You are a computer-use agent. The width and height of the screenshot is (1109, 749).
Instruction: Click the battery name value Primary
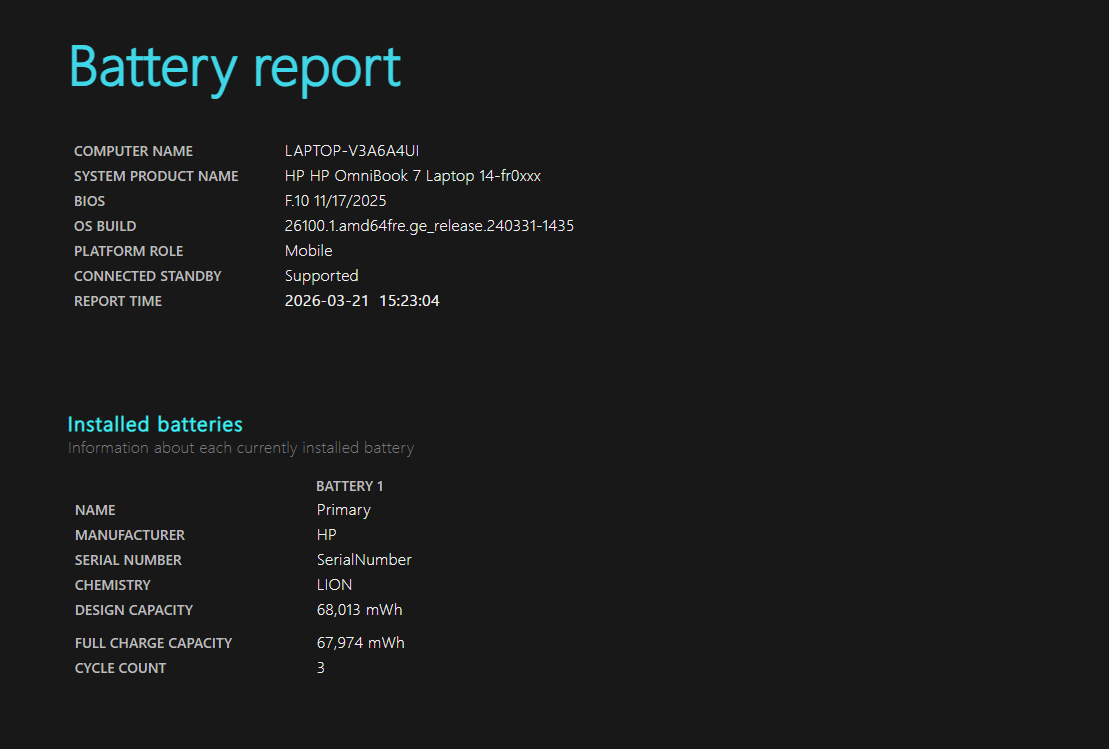pyautogui.click(x=343, y=510)
